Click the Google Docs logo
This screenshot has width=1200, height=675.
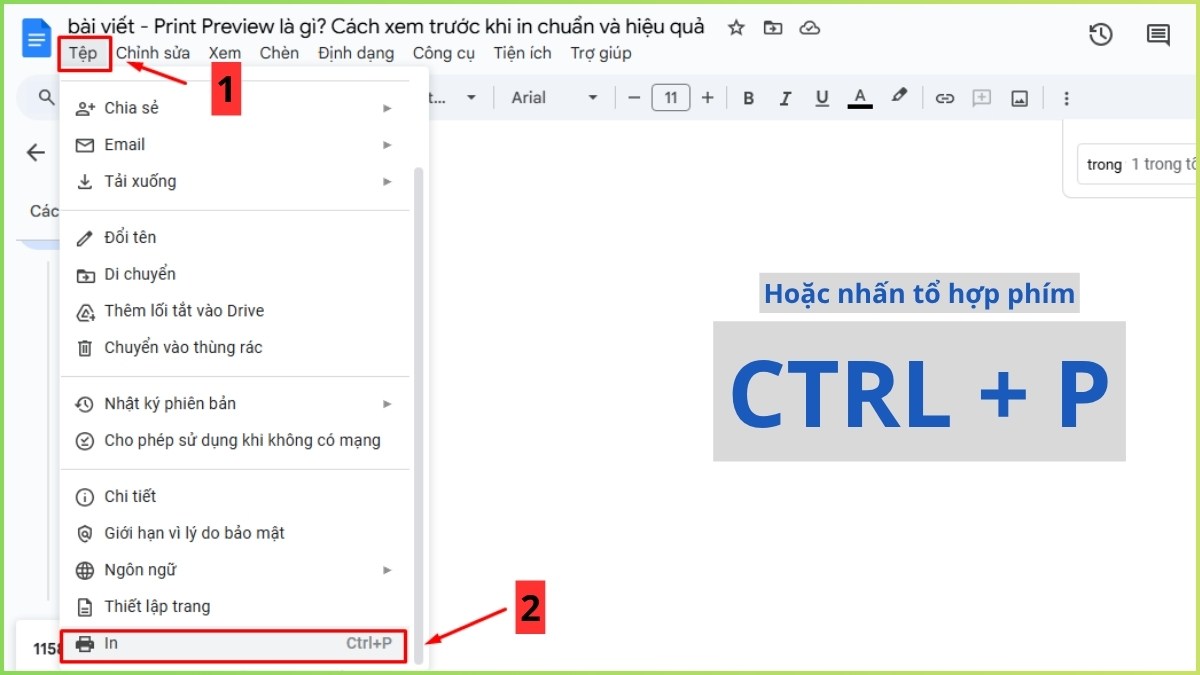(x=36, y=37)
